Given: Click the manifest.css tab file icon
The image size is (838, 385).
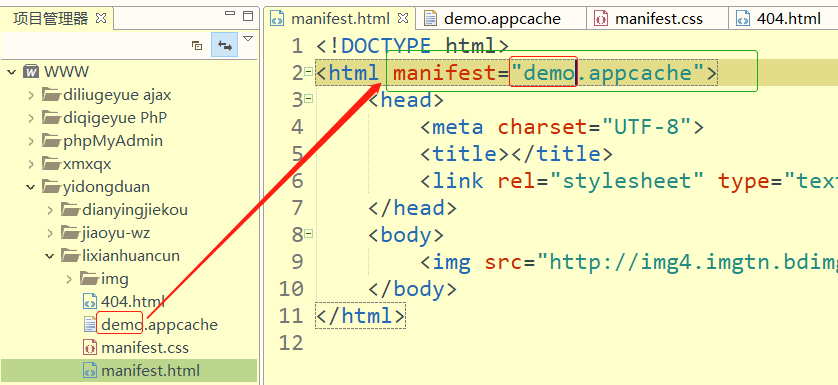Looking at the screenshot, I should (601, 19).
